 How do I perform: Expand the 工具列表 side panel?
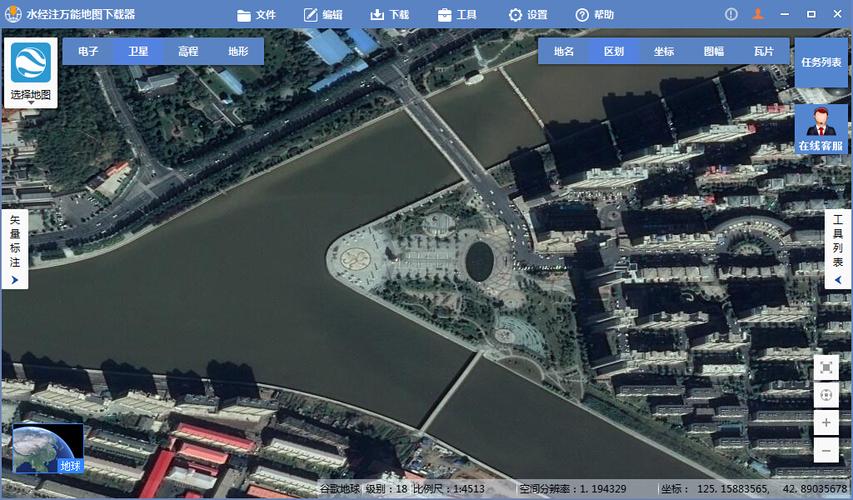click(838, 250)
